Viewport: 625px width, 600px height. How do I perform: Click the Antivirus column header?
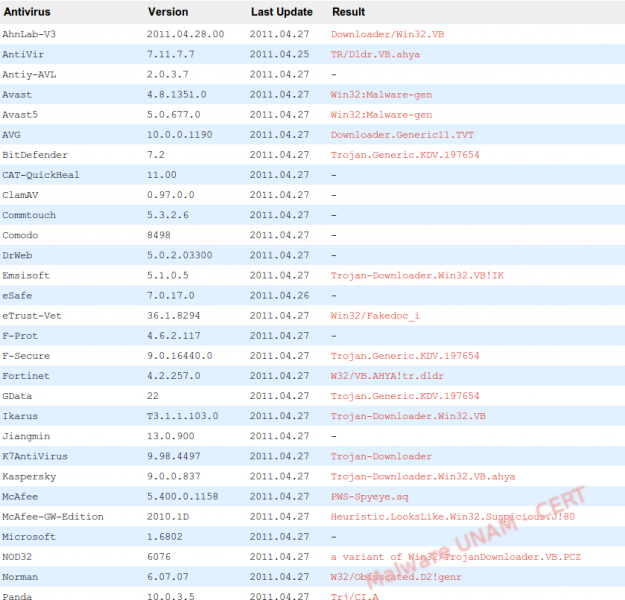click(27, 12)
